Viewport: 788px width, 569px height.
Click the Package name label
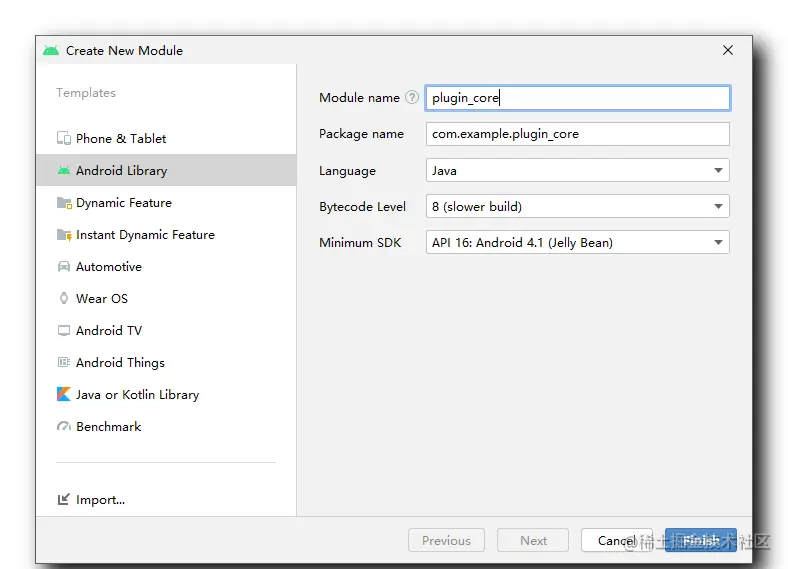(x=361, y=134)
